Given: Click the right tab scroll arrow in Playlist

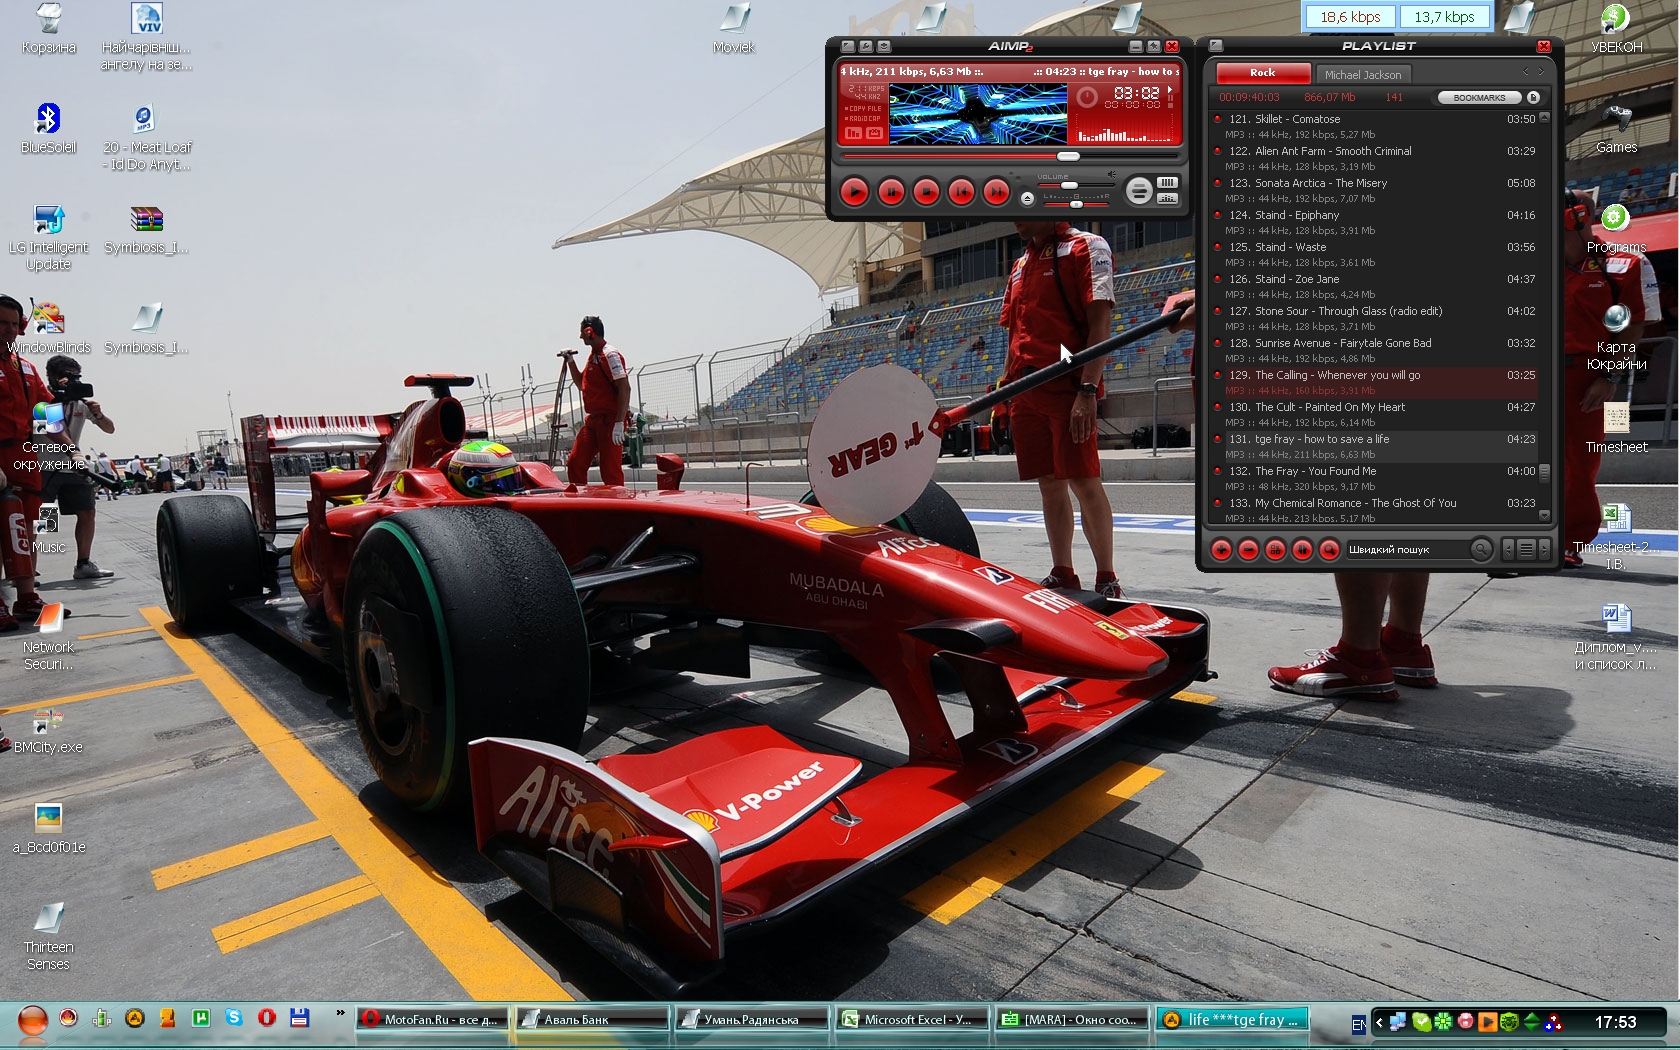Looking at the screenshot, I should (1541, 71).
